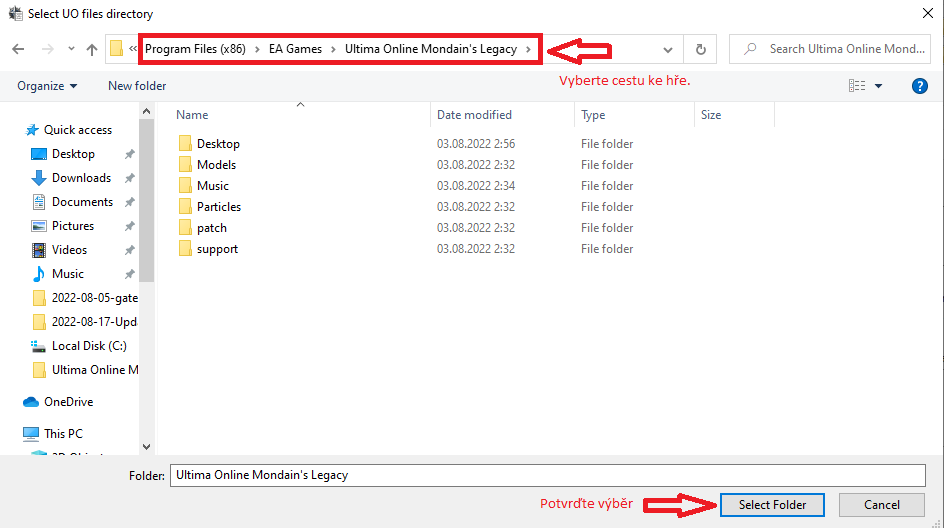Confirm with Select Folder button

pyautogui.click(x=772, y=505)
